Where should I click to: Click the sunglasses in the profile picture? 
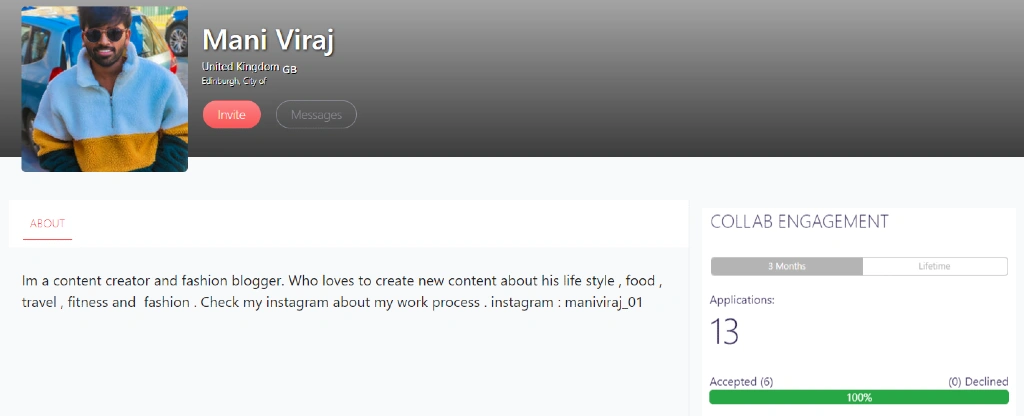(x=103, y=34)
